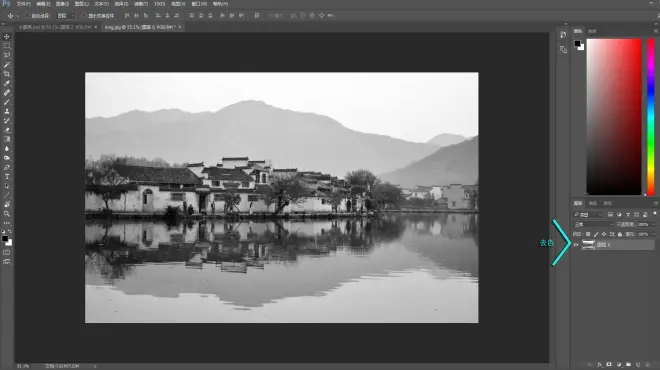The width and height of the screenshot is (660, 370).
Task: Switch to the Swatches panel tab
Action: [x=592, y=31]
